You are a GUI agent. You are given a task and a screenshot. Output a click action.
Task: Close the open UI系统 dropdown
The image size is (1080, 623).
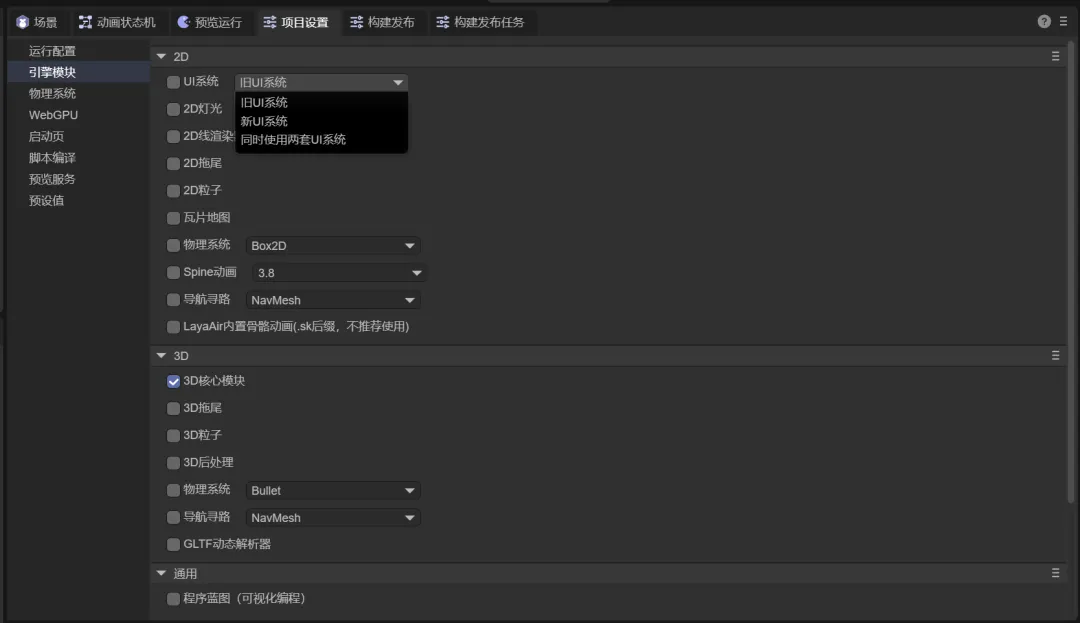(x=322, y=83)
